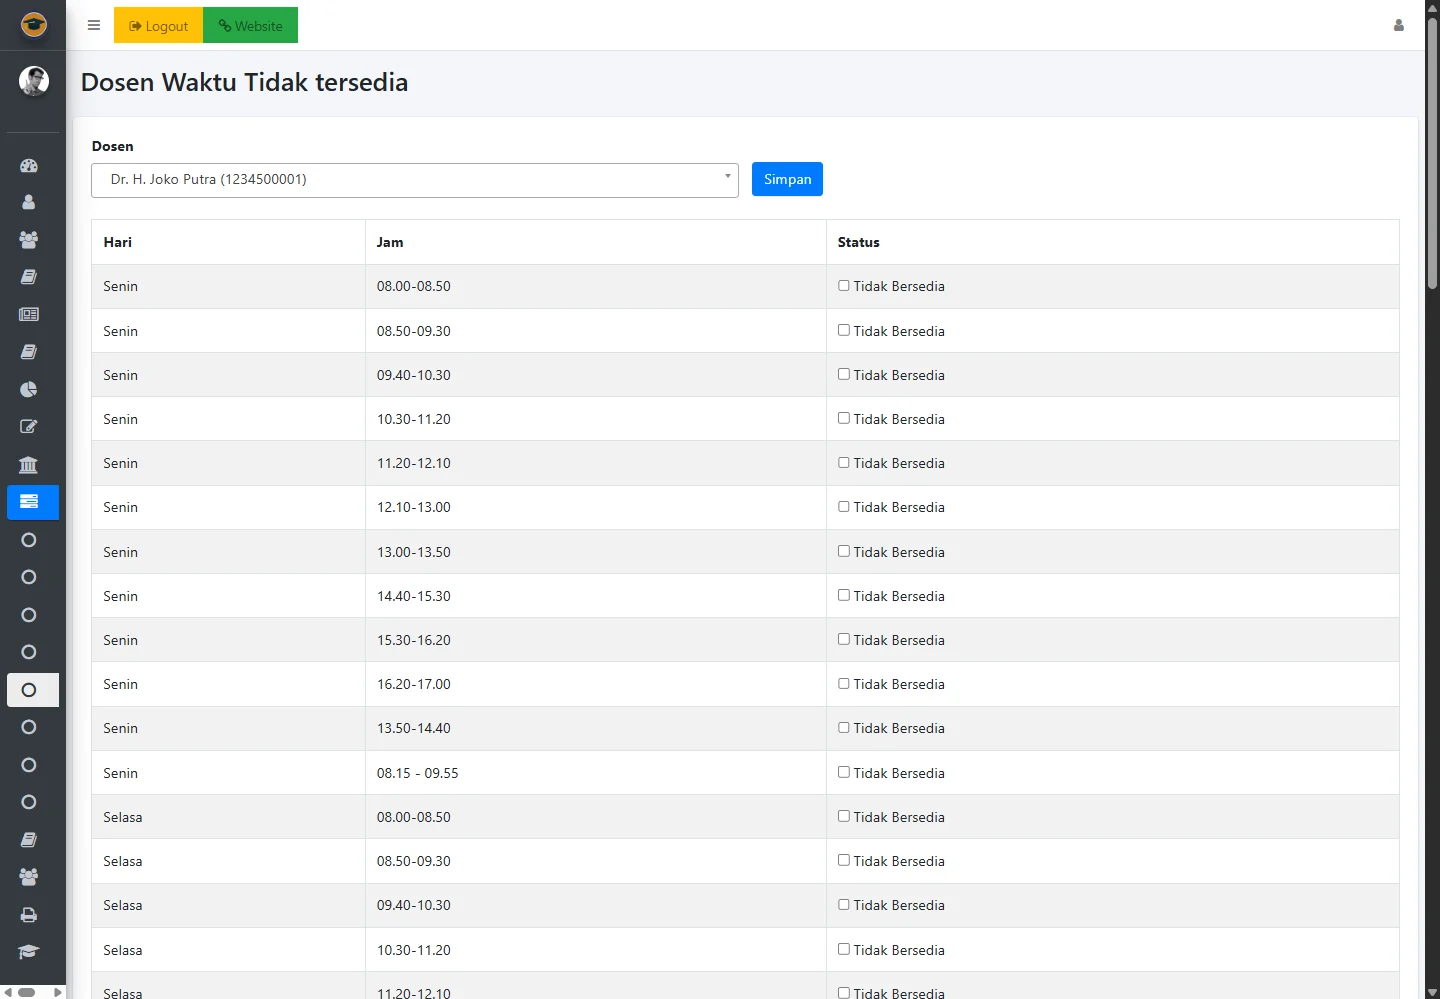Open the bank building sidebar icon
The height and width of the screenshot is (999, 1440).
tap(29, 465)
